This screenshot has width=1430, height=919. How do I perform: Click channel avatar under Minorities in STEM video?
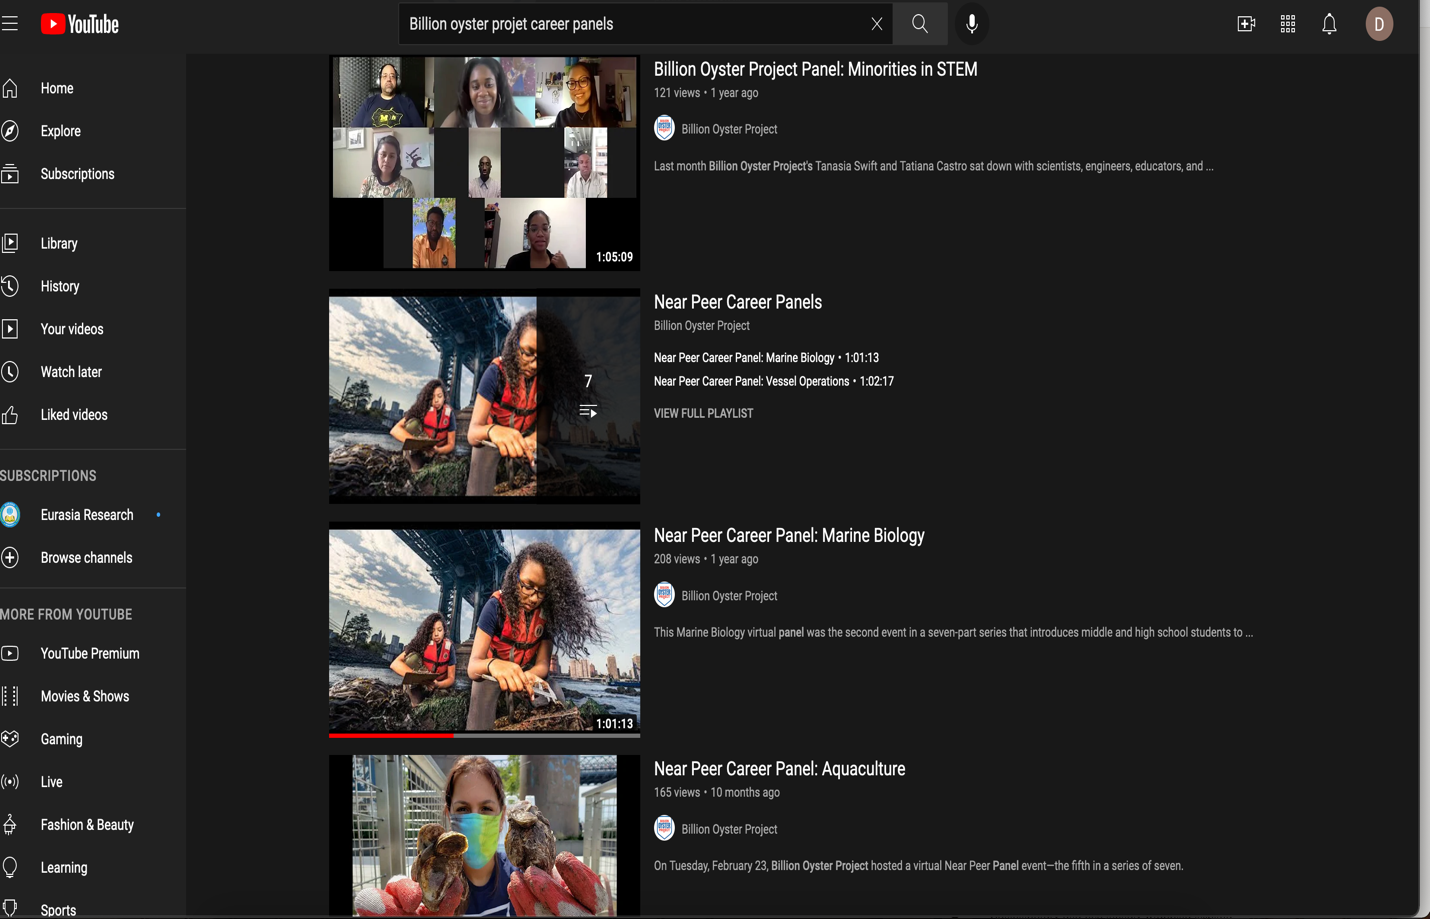664,128
